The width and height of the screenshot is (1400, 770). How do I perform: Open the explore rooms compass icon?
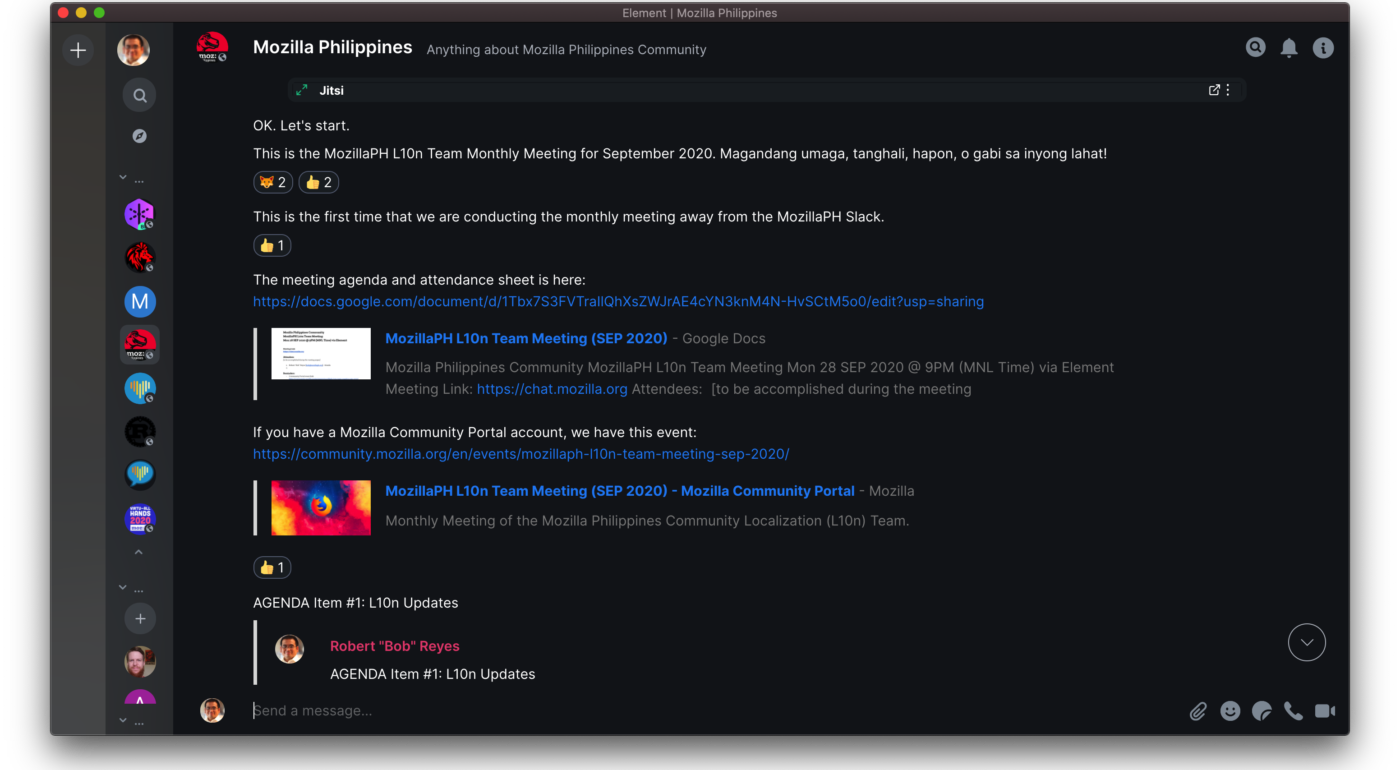140,136
